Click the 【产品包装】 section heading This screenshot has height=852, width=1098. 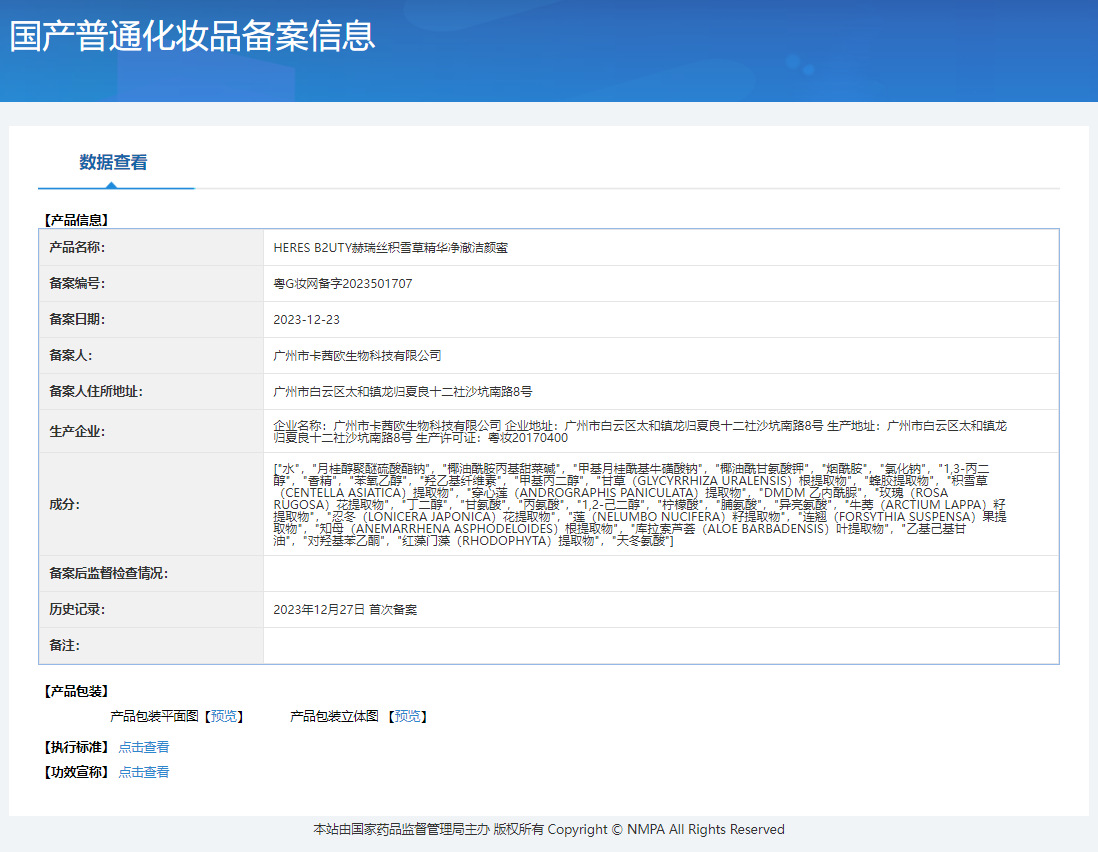76,691
